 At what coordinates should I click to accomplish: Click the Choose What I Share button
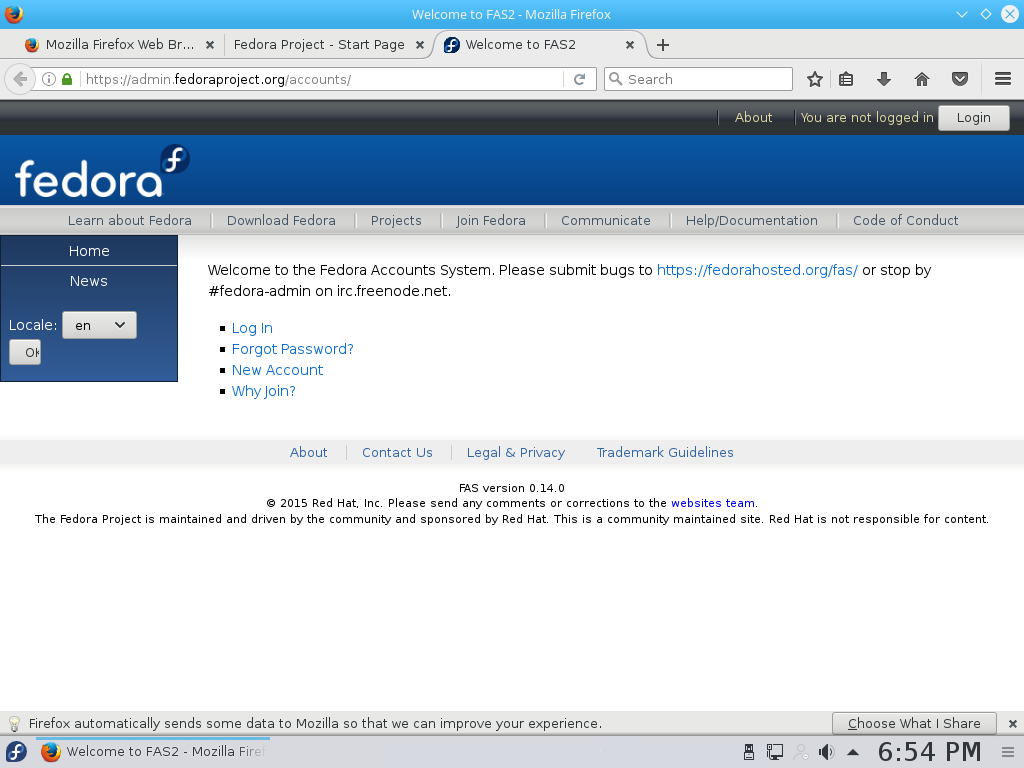pyautogui.click(x=914, y=724)
